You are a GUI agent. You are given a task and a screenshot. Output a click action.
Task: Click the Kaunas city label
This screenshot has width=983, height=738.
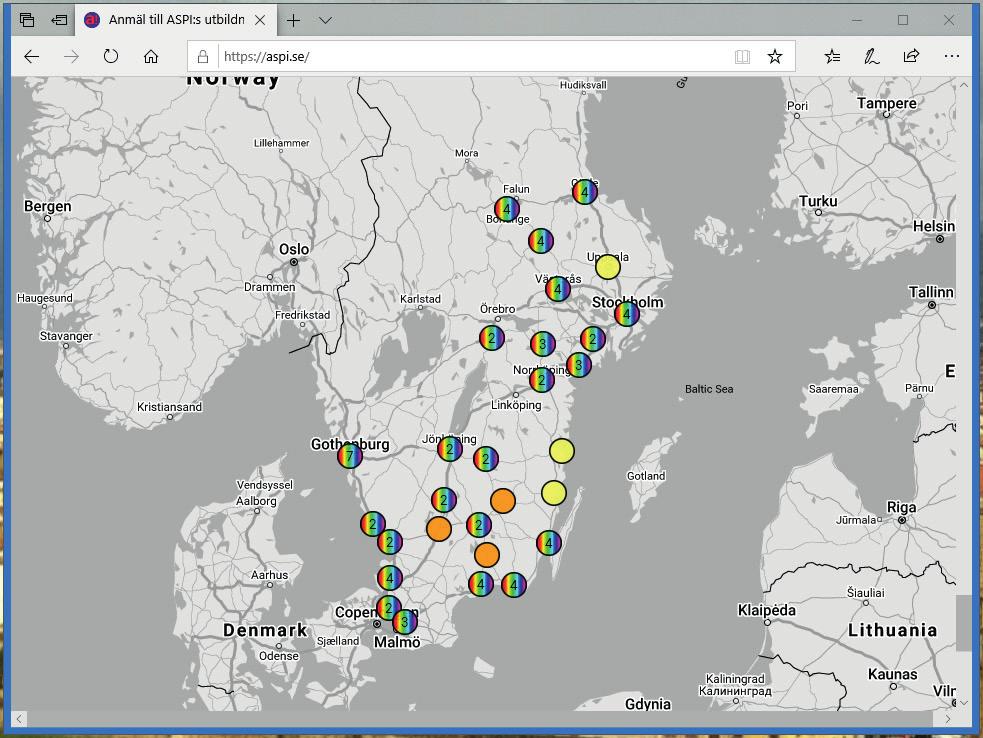893,675
